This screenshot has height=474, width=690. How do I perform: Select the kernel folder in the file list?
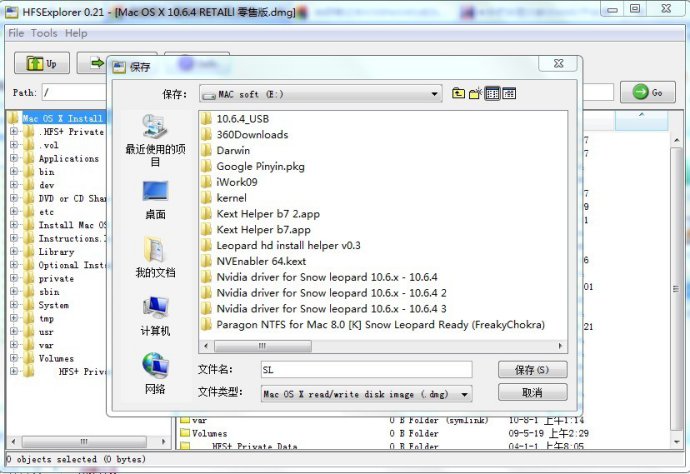[231, 198]
